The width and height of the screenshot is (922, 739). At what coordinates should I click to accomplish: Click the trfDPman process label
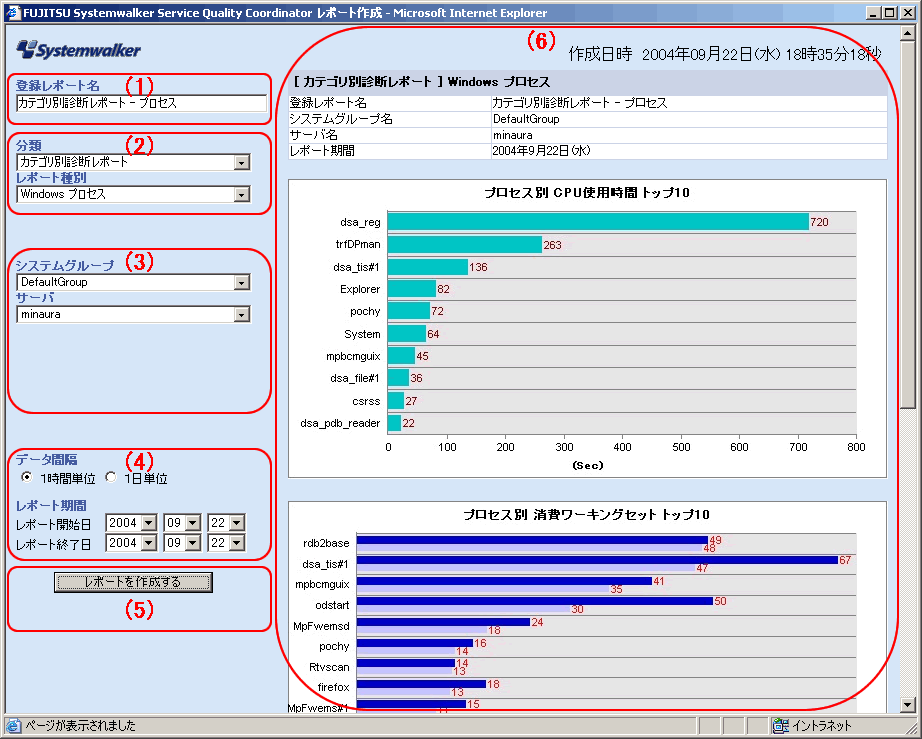(x=358, y=245)
